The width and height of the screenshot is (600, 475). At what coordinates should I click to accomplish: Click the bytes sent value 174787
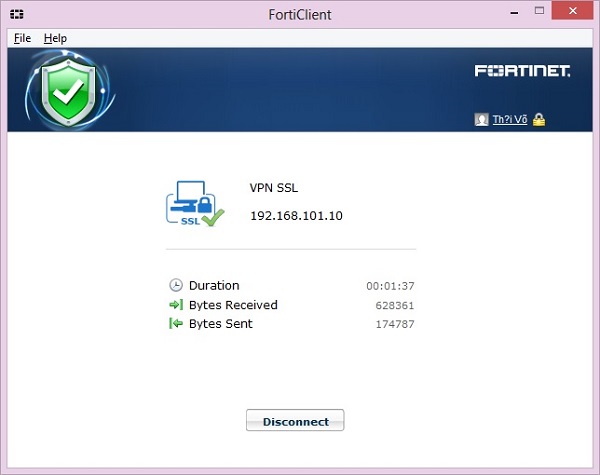[x=395, y=324]
